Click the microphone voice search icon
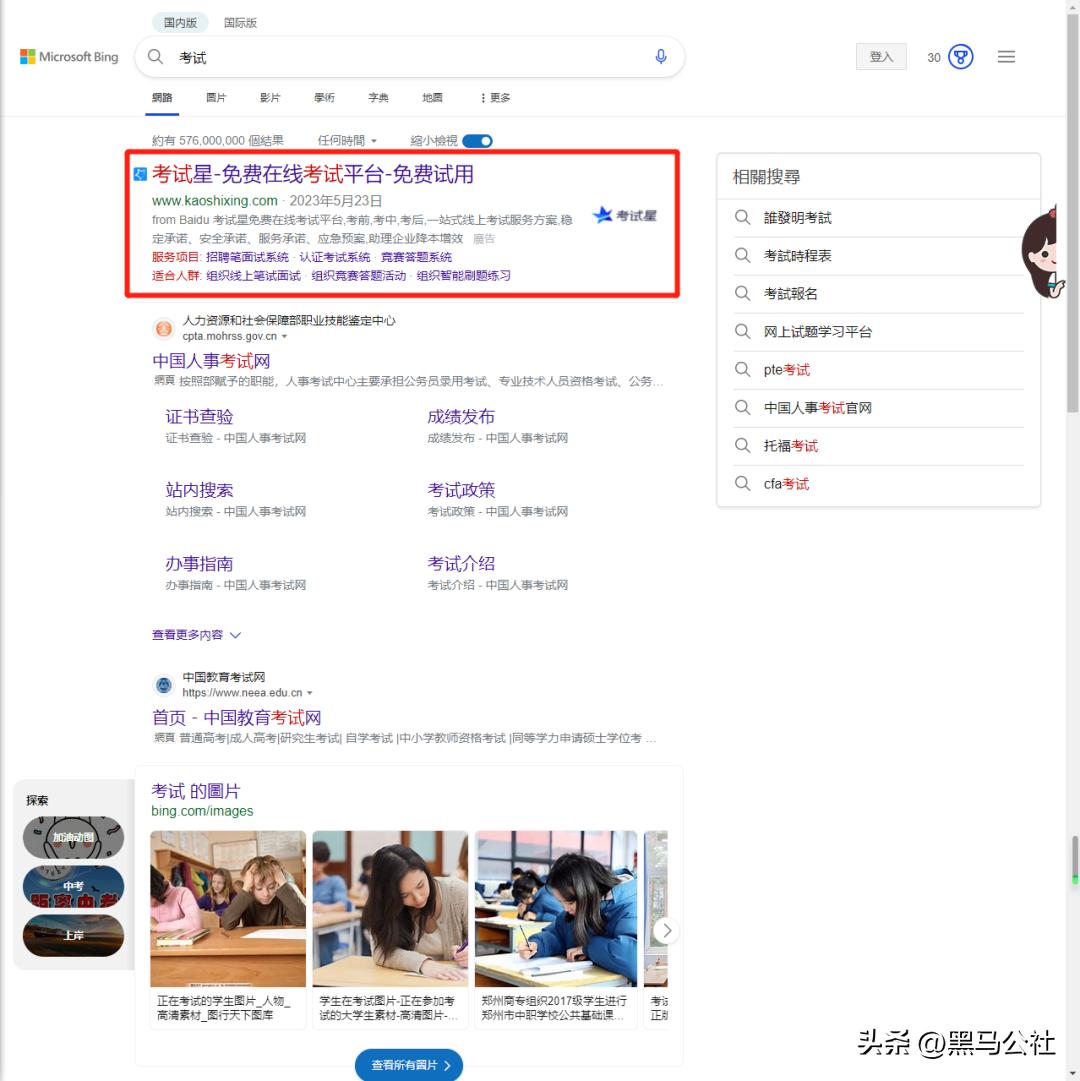This screenshot has height=1081, width=1080. click(x=660, y=57)
